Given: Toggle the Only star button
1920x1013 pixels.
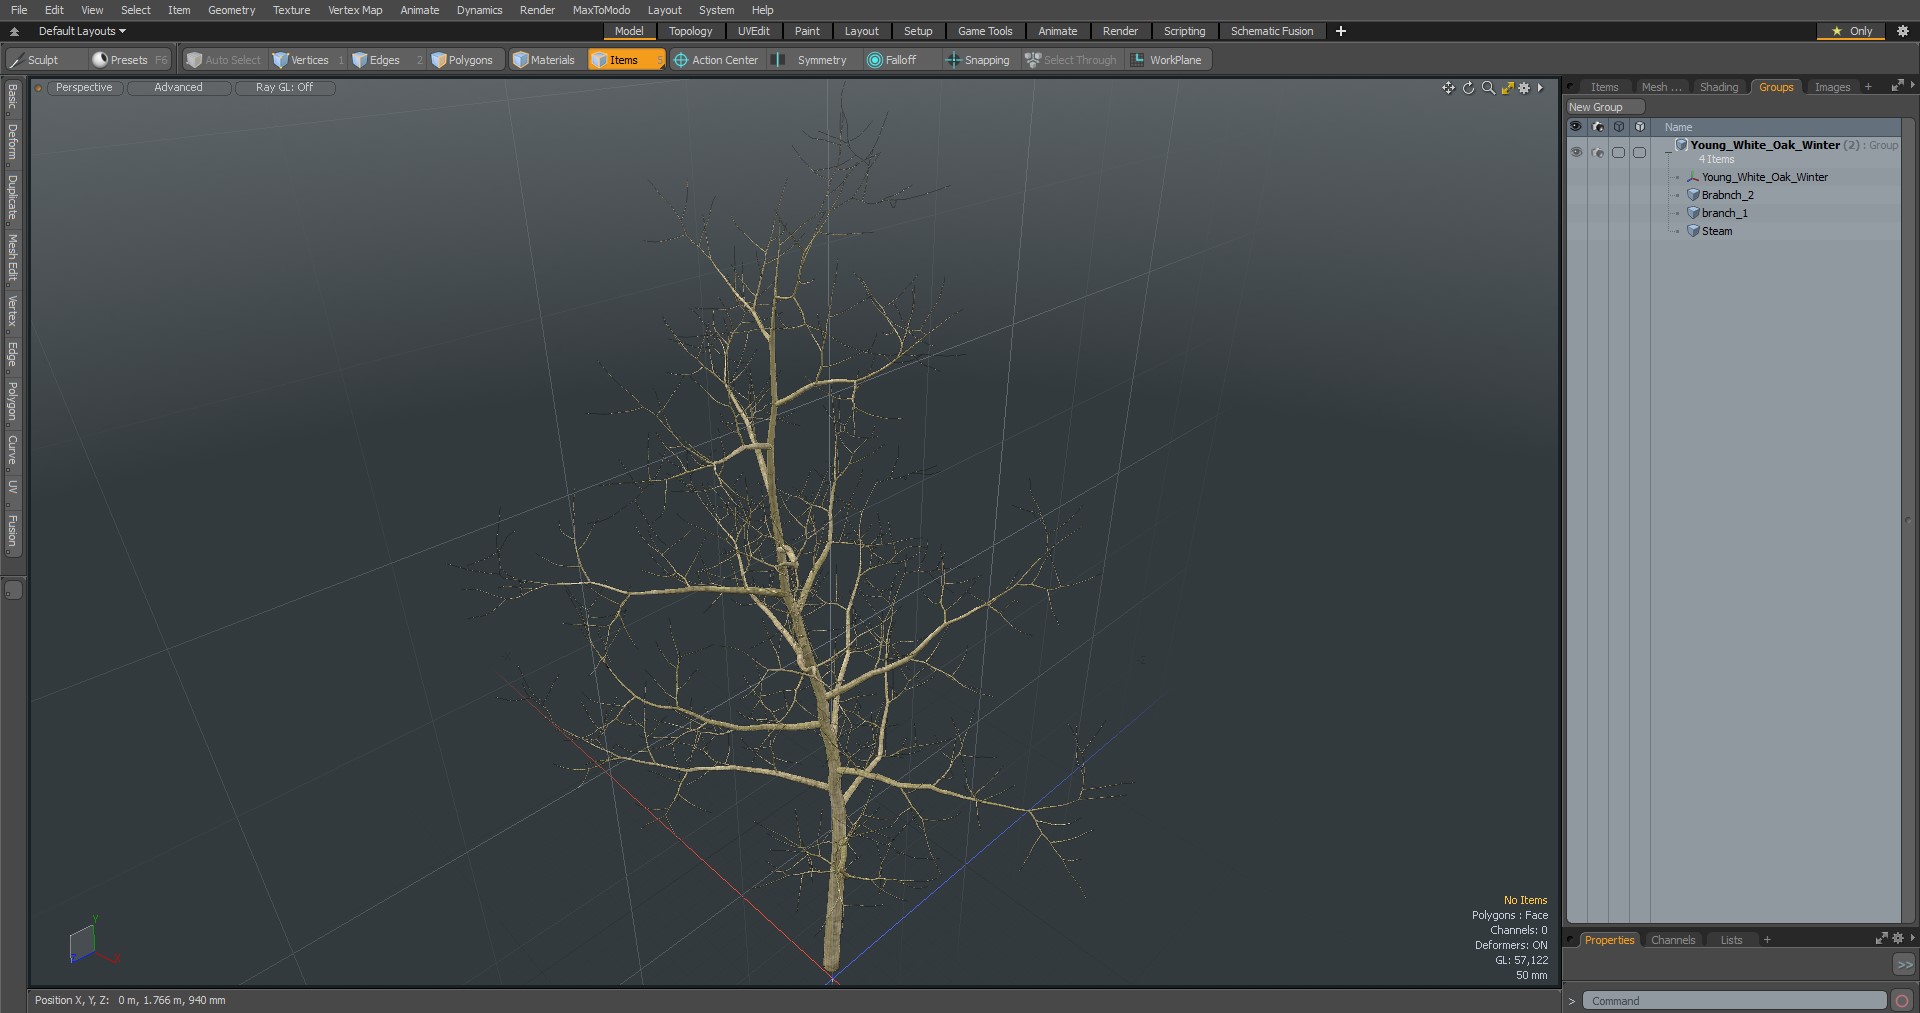Looking at the screenshot, I should point(1851,31).
